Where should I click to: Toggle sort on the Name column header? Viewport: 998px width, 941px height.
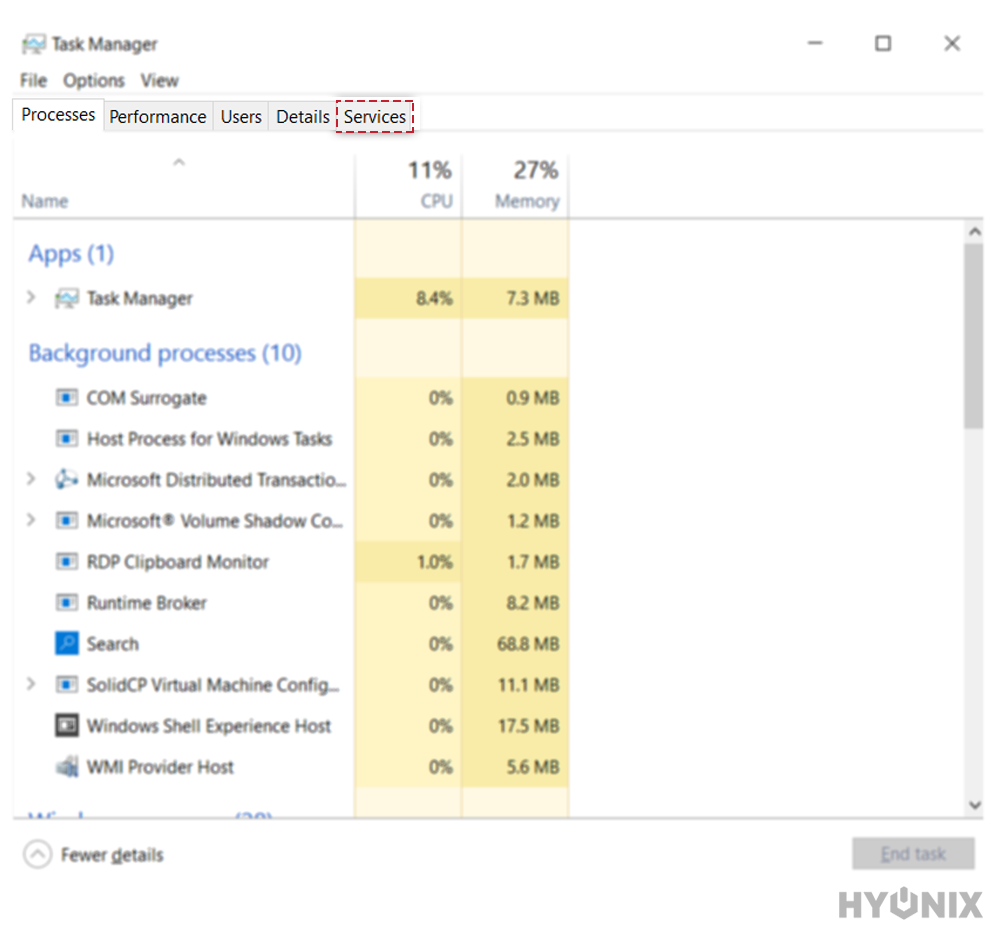pos(45,200)
